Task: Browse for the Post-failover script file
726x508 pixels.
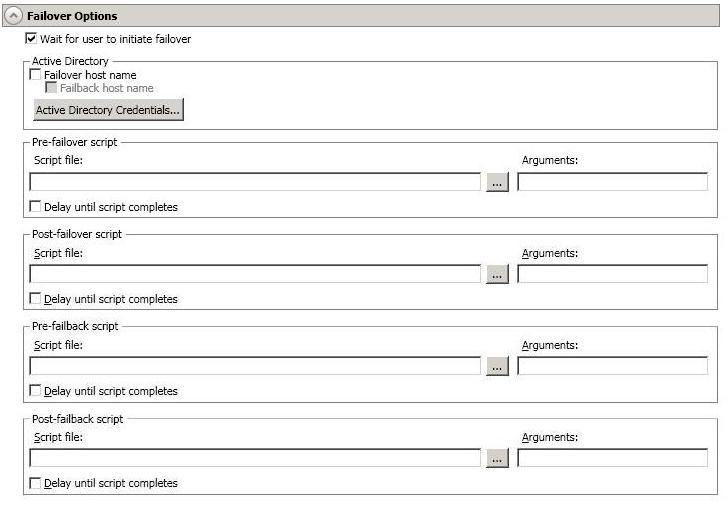Action: (498, 275)
